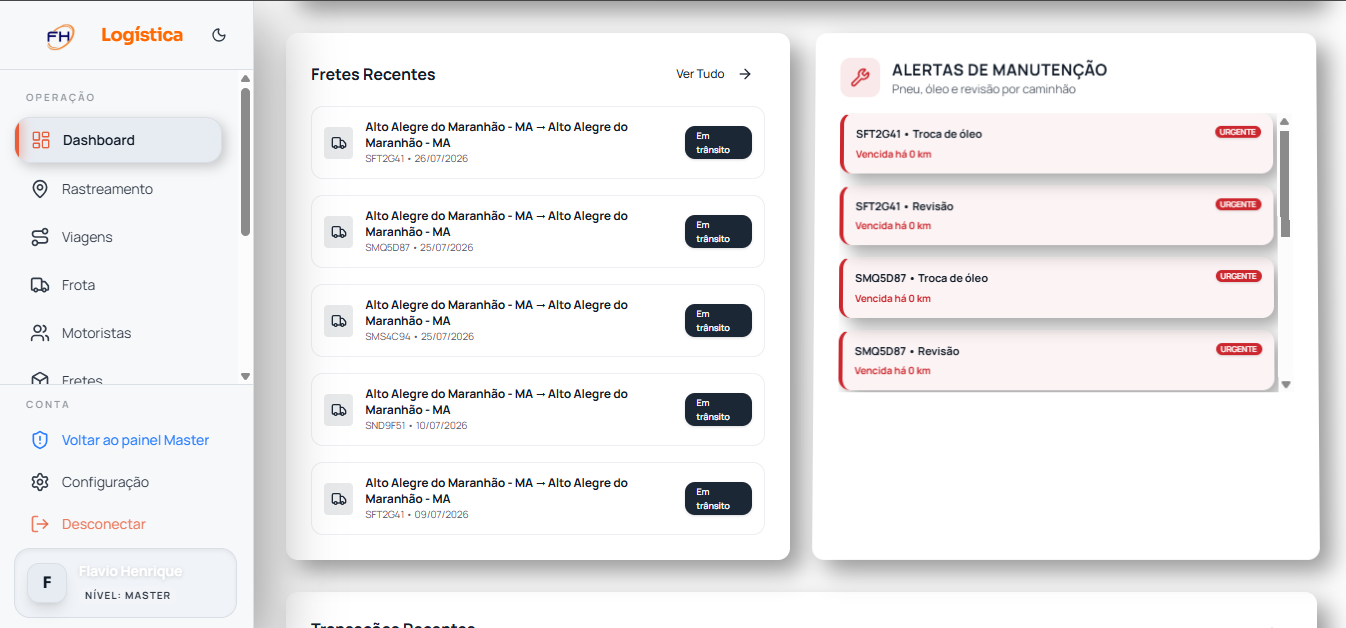1346x628 pixels.
Task: Click Em trânsito badge for SMS4C94 freight
Action: (x=718, y=321)
